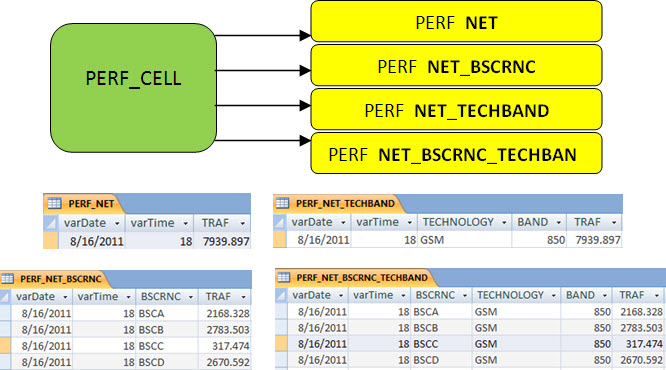Click select-all corner of PERF_NET_TECHBAND table
666x370 pixels.
click(x=280, y=222)
